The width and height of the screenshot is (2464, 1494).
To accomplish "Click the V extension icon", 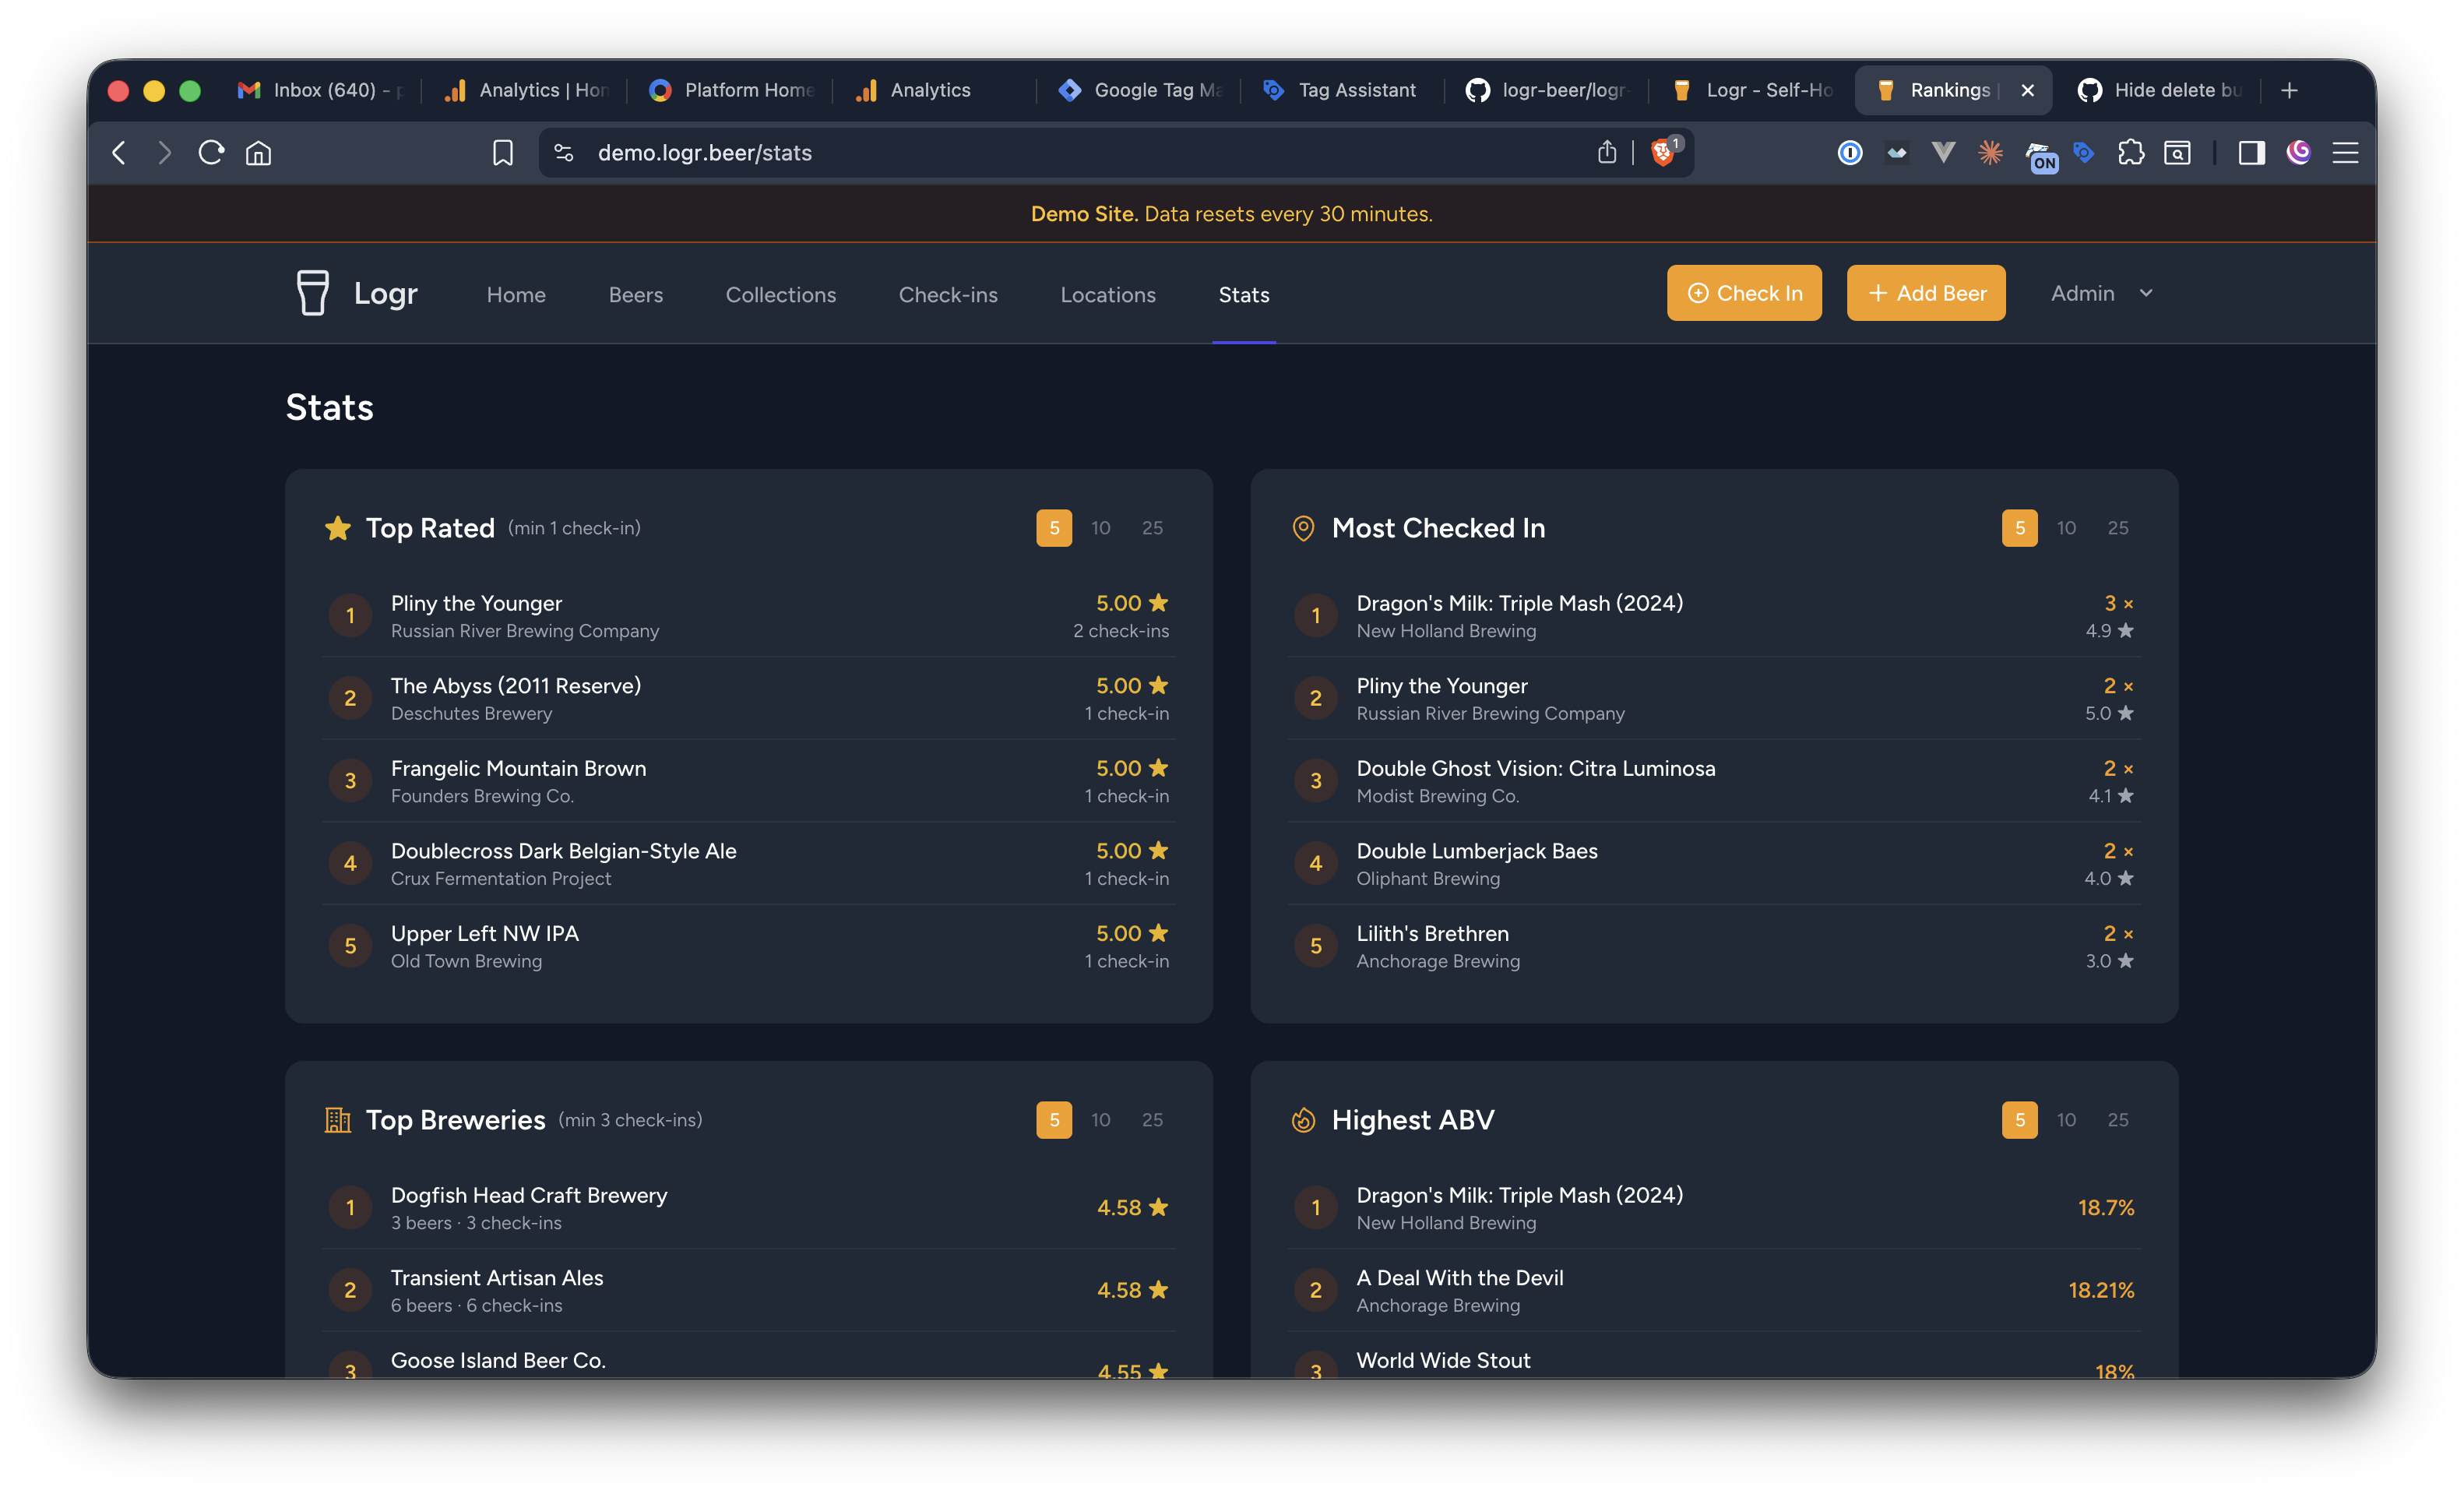I will tap(1943, 152).
